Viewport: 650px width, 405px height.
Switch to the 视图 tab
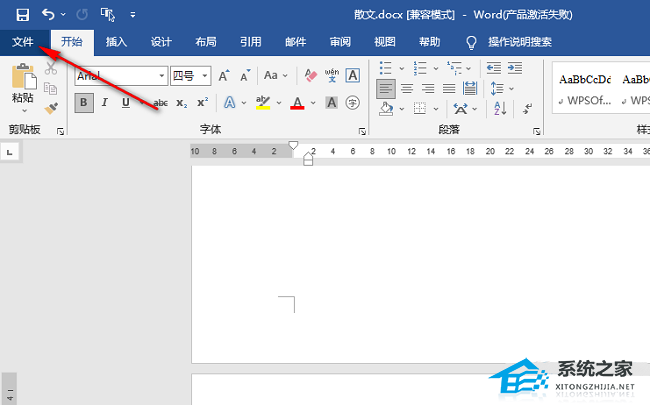coord(385,42)
